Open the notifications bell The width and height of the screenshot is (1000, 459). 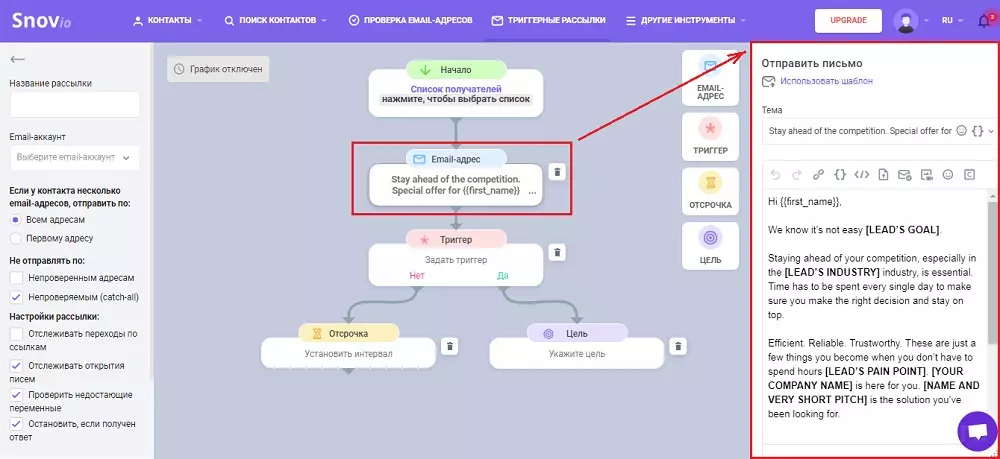pos(984,20)
